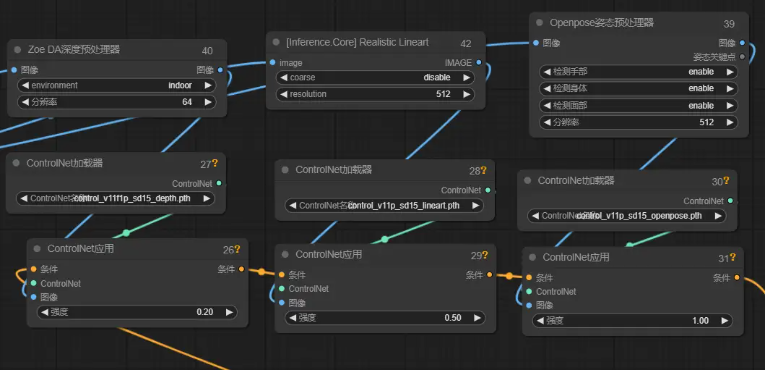
Task: Click the IMAGE output port of Realistic Lineart
Action: pyautogui.click(x=479, y=62)
